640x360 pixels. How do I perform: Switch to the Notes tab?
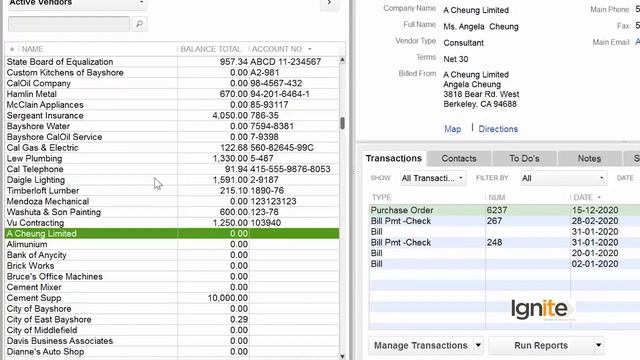click(589, 159)
